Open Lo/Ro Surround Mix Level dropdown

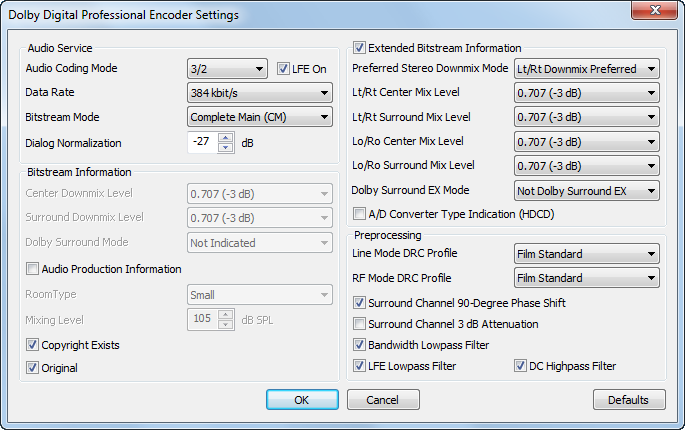point(587,166)
